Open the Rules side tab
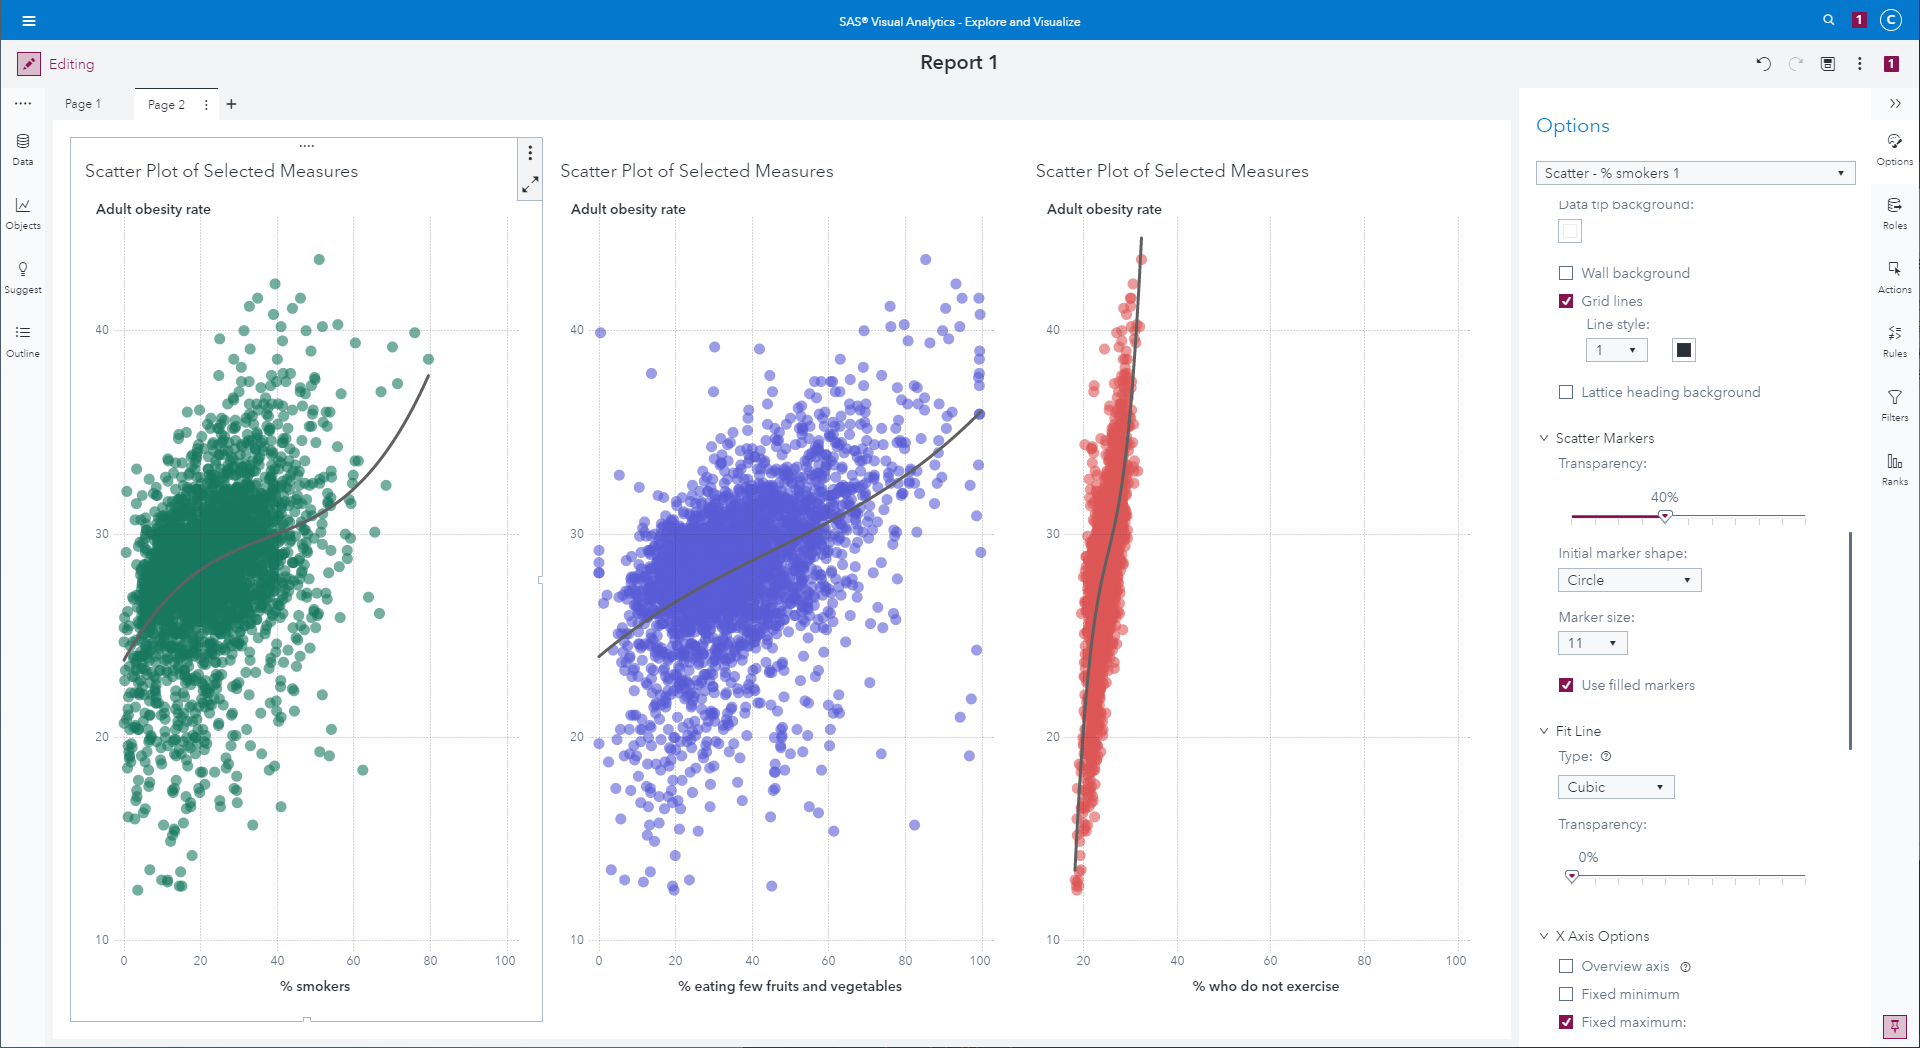Viewport: 1920px width, 1048px height. click(1895, 340)
